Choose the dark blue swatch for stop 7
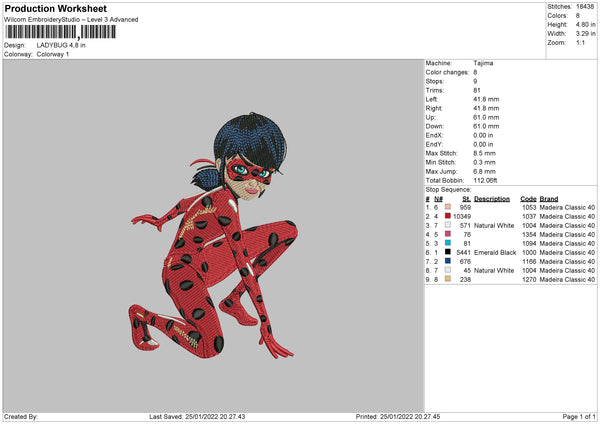This screenshot has width=600, height=424. [448, 261]
